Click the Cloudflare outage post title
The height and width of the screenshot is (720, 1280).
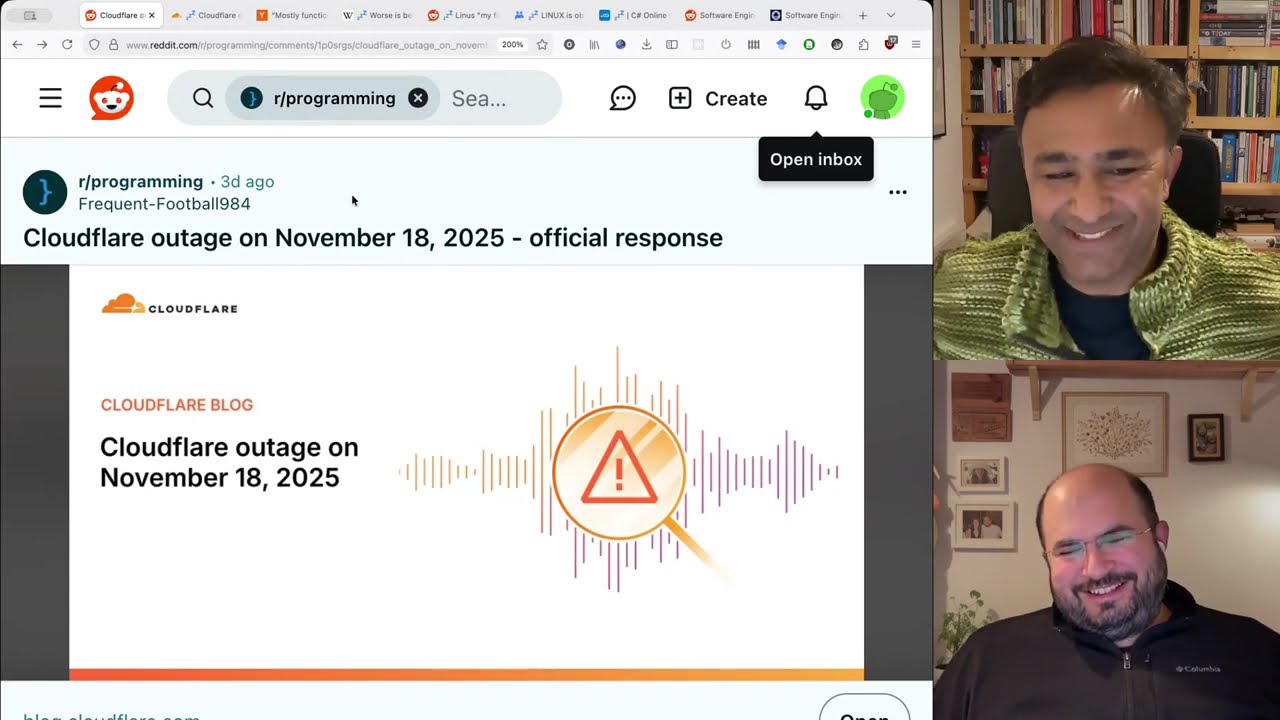373,238
